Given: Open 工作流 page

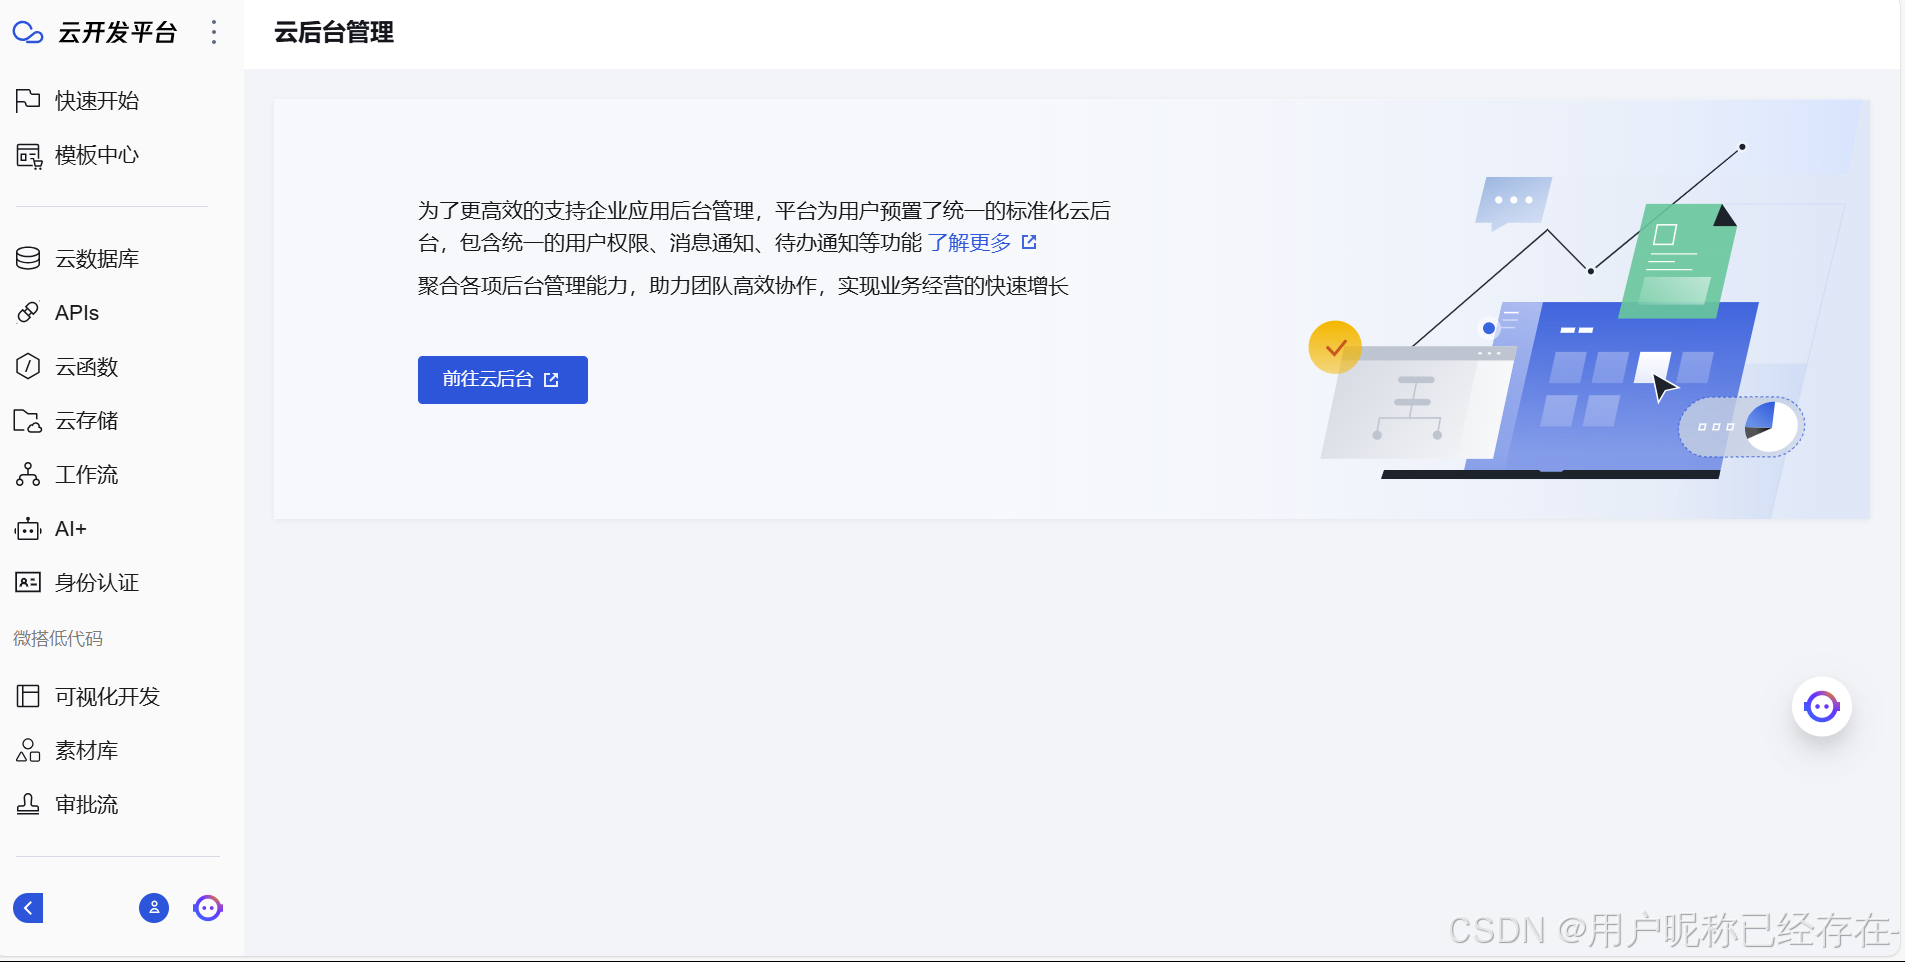Looking at the screenshot, I should [87, 474].
